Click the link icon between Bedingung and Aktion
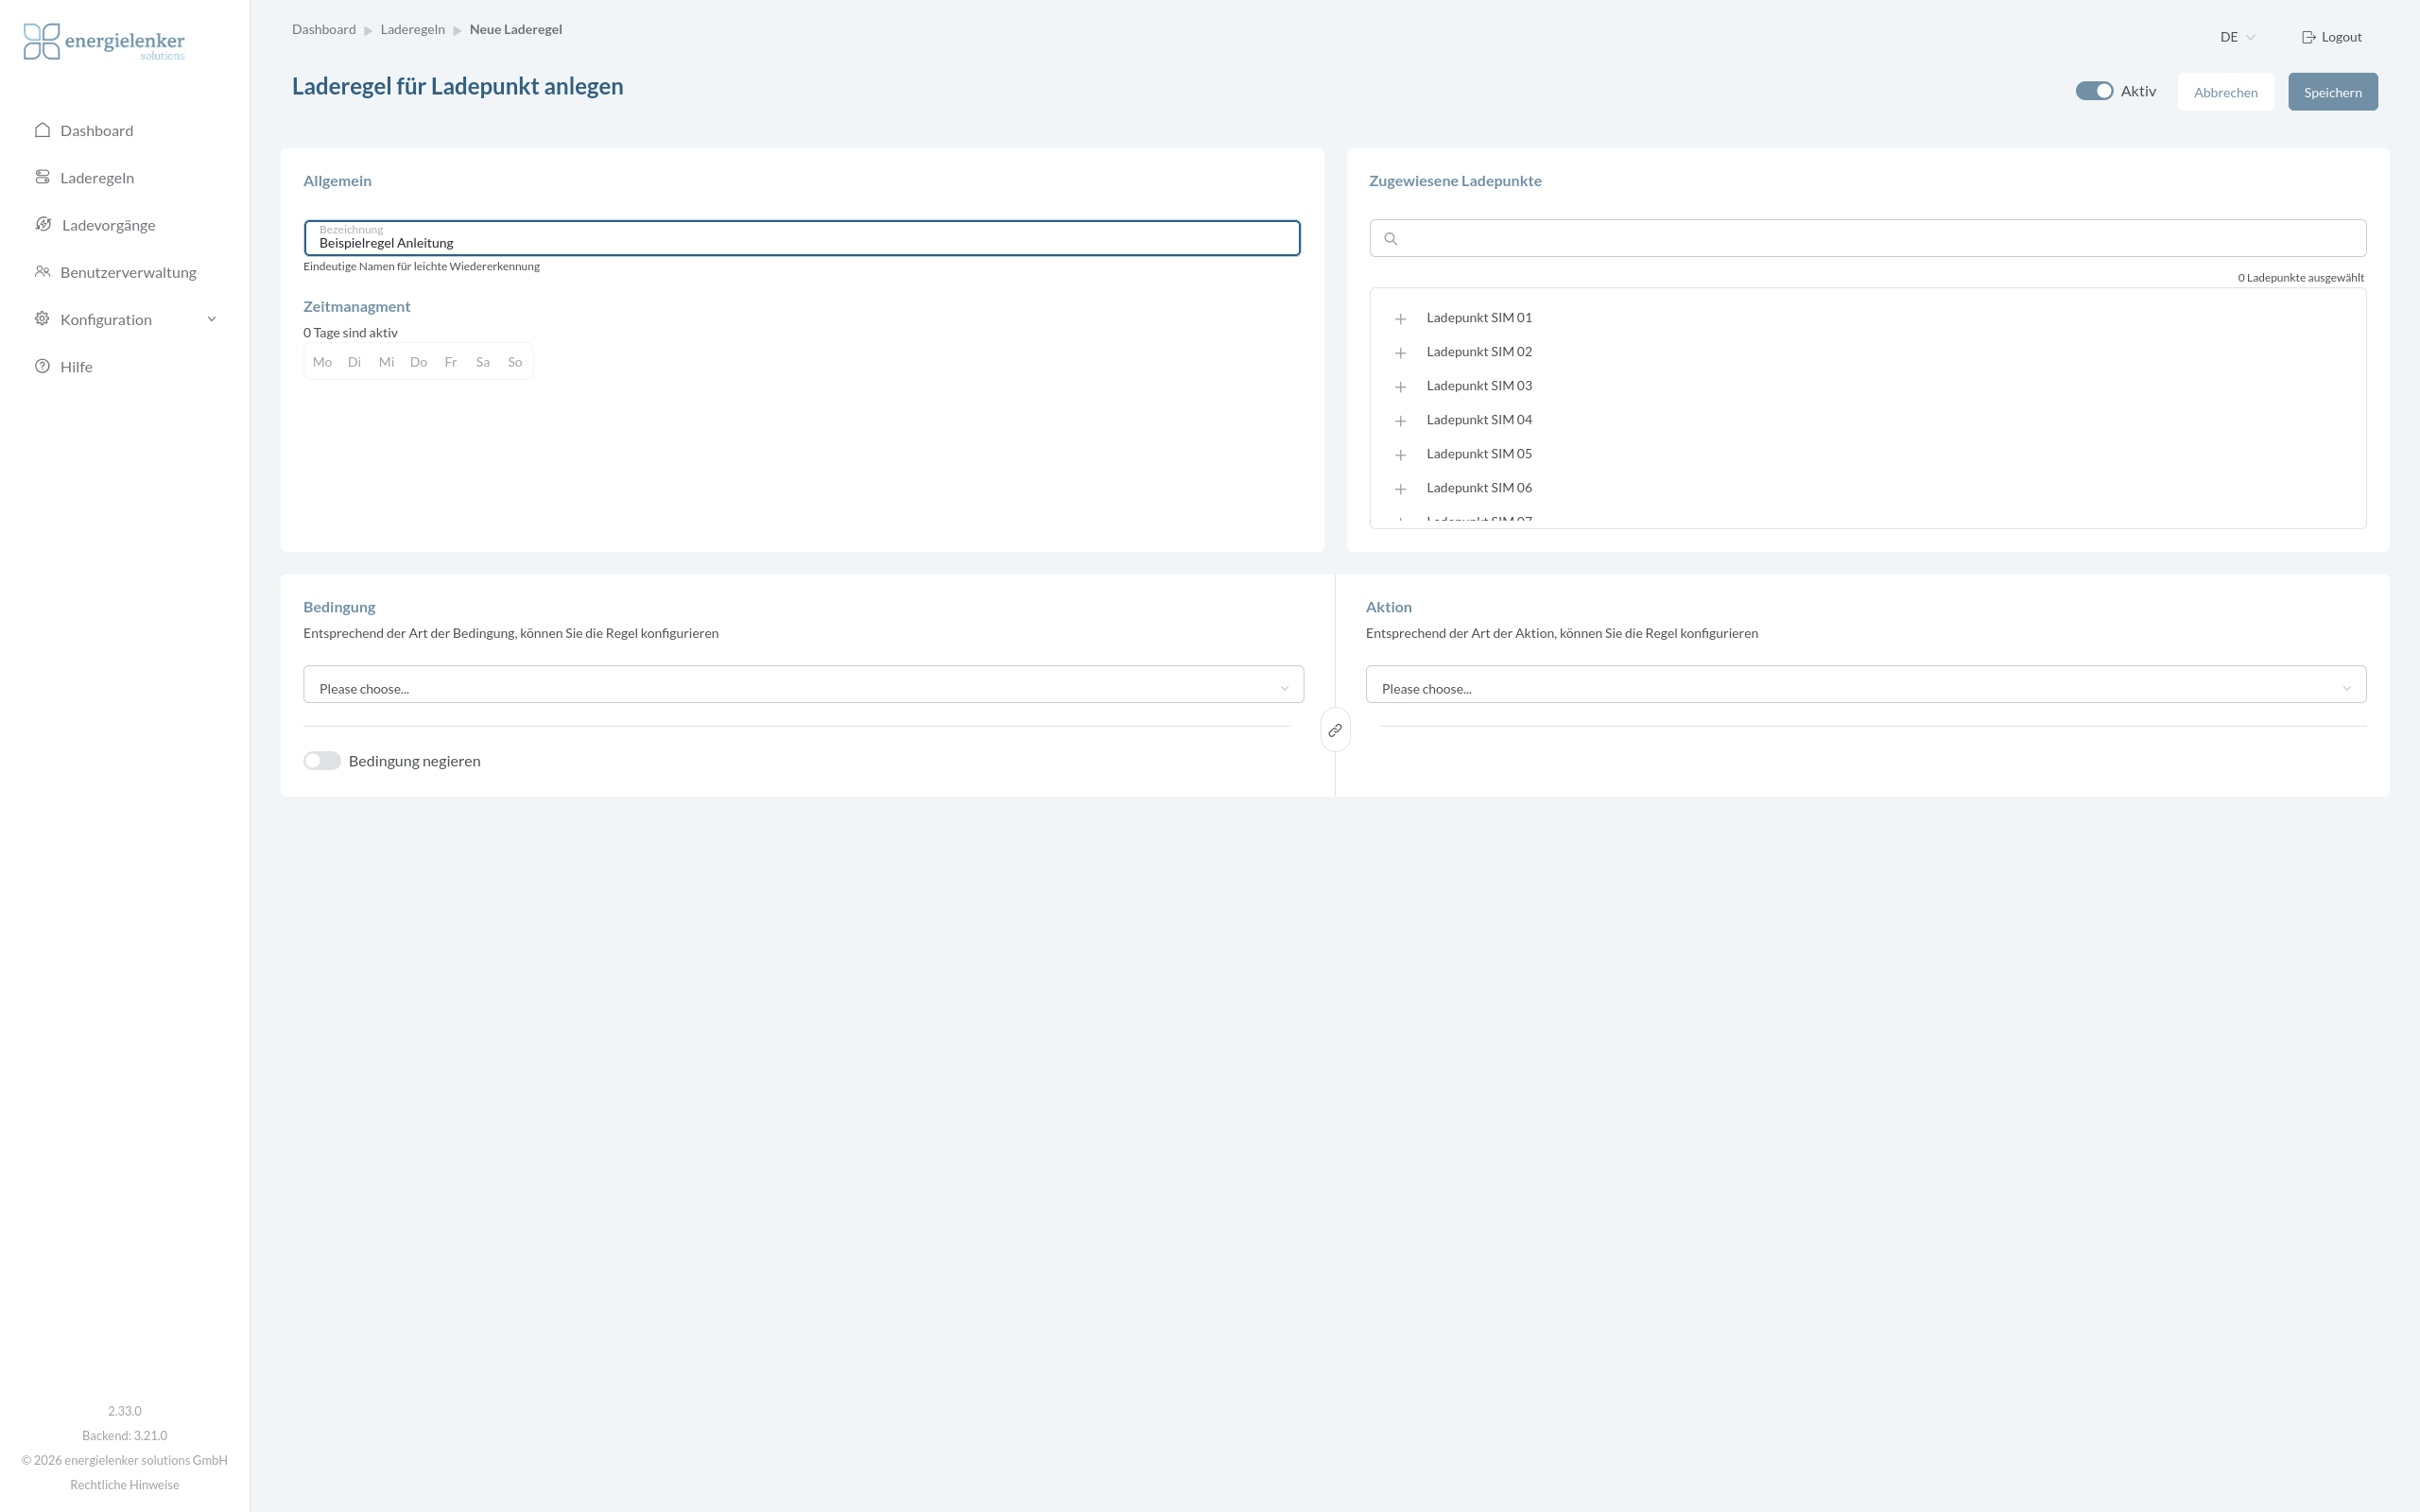This screenshot has width=2420, height=1512. (x=1335, y=730)
